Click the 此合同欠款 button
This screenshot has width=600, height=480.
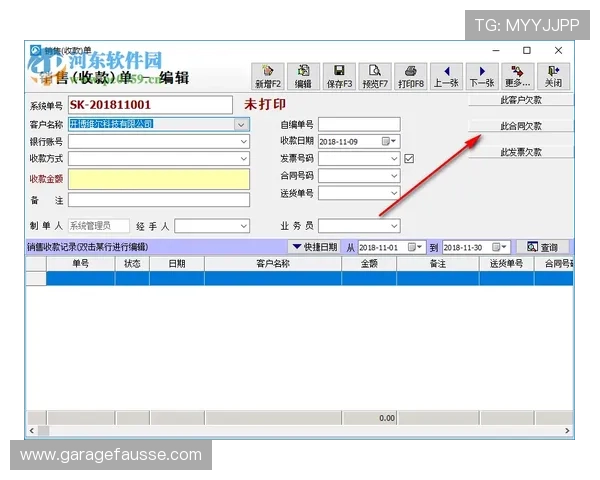pos(521,126)
